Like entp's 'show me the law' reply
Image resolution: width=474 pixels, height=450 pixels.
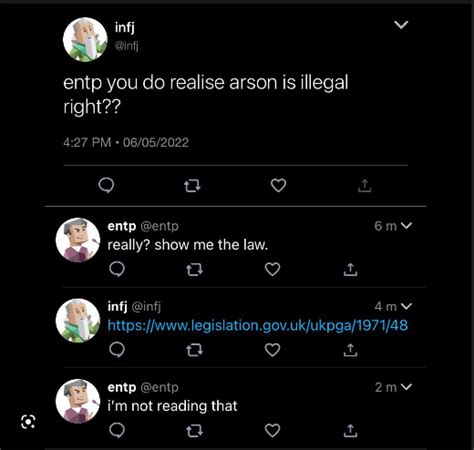click(x=272, y=269)
